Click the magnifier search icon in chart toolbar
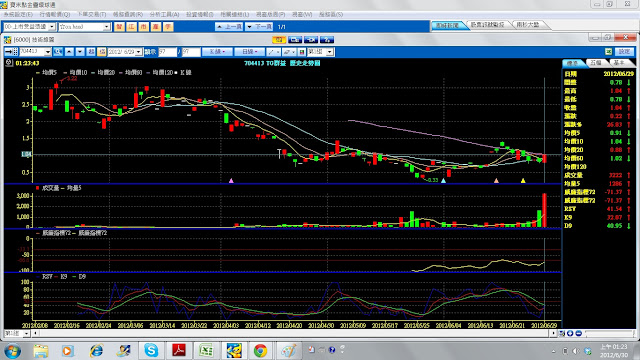This screenshot has height=360, width=640. (58, 52)
